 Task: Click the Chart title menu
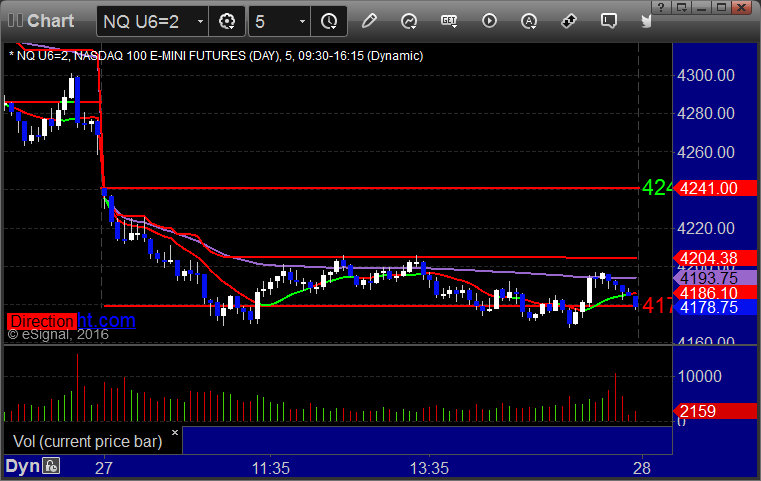(x=41, y=21)
